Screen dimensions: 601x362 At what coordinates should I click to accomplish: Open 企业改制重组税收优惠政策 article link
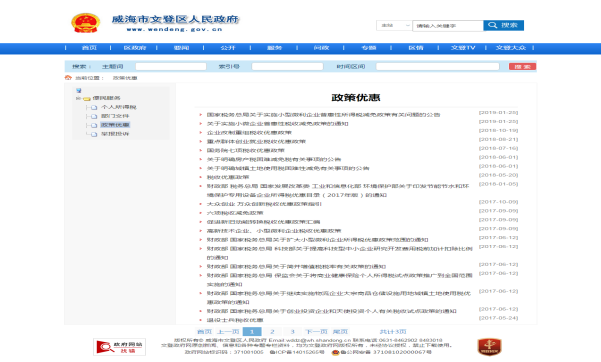coord(249,133)
